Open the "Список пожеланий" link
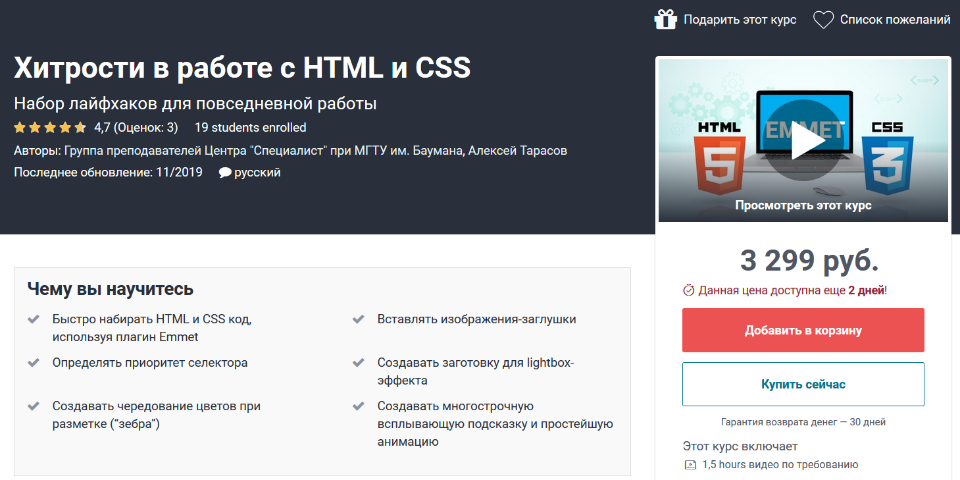960x480 pixels. click(894, 19)
